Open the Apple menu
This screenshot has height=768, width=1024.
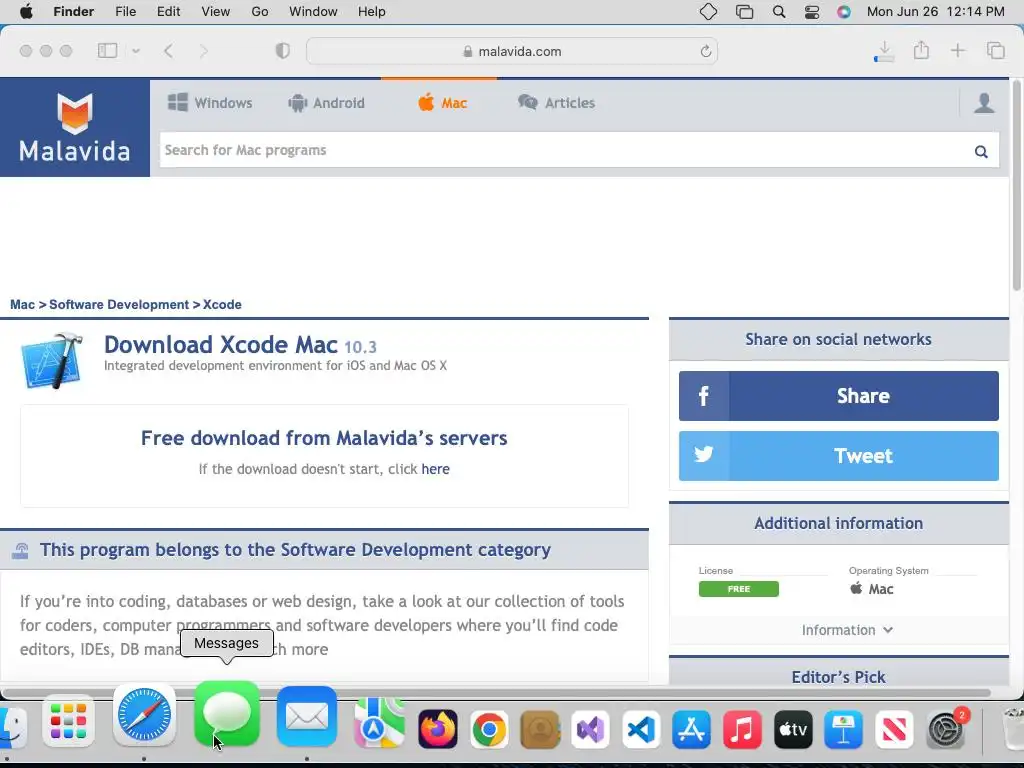(26, 12)
